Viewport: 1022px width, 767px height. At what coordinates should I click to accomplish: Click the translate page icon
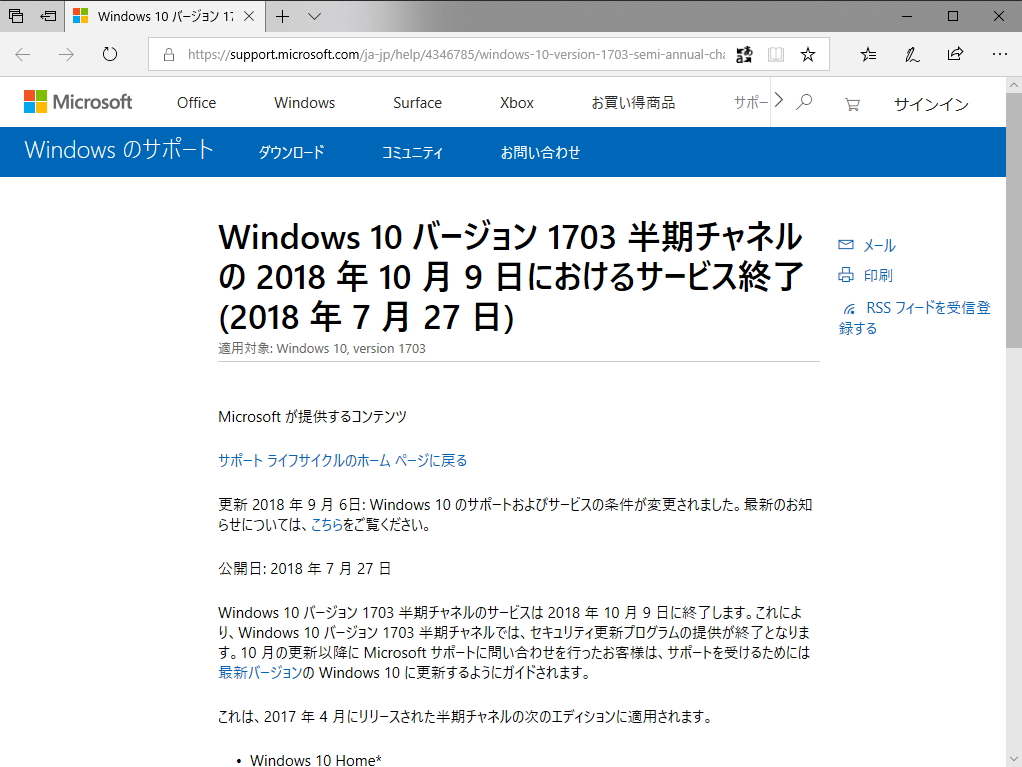(x=744, y=55)
